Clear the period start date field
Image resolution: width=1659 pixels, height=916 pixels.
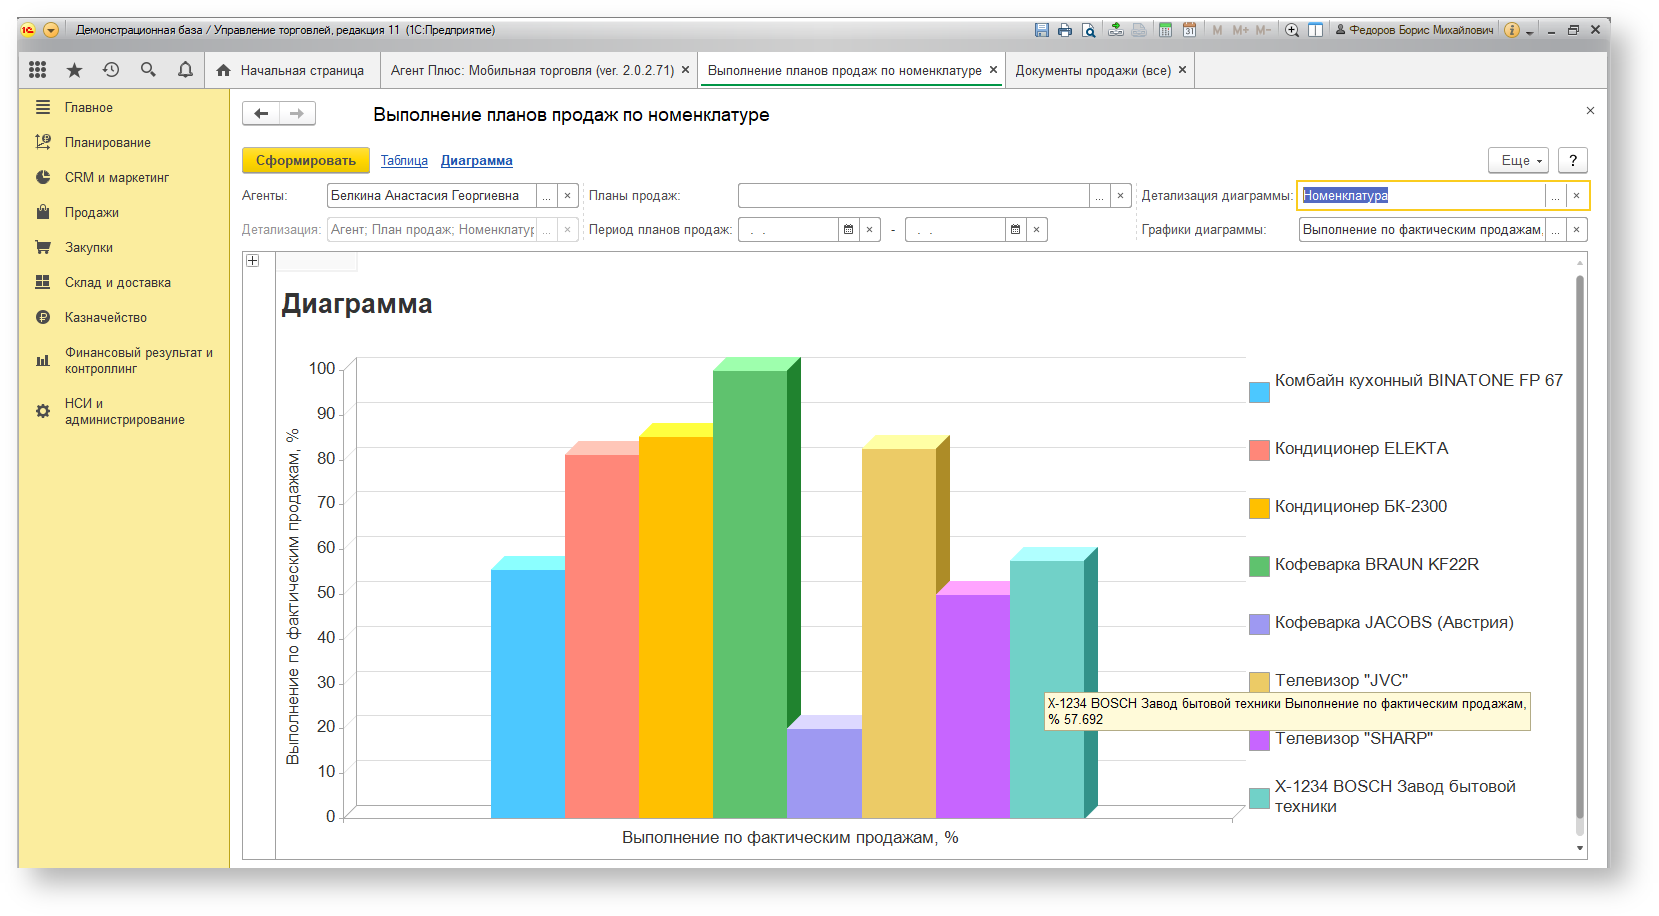tap(869, 230)
